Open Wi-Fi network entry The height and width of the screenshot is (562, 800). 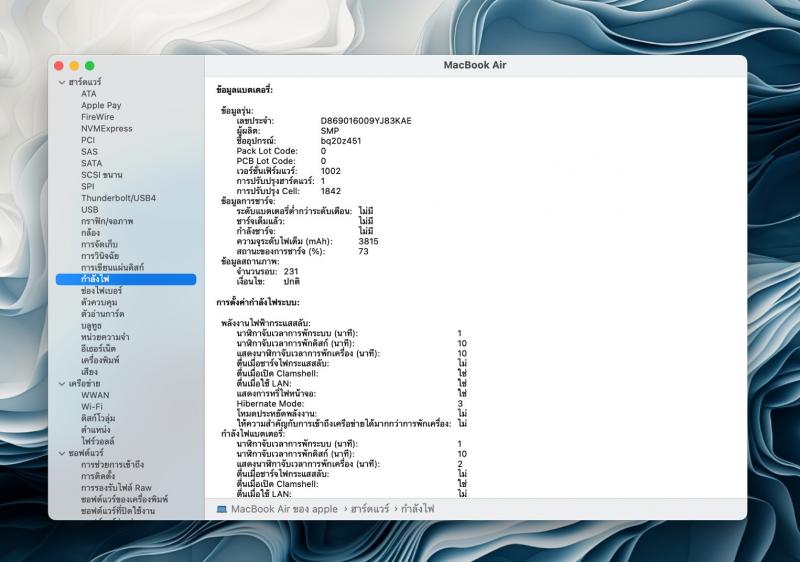[x=92, y=406]
